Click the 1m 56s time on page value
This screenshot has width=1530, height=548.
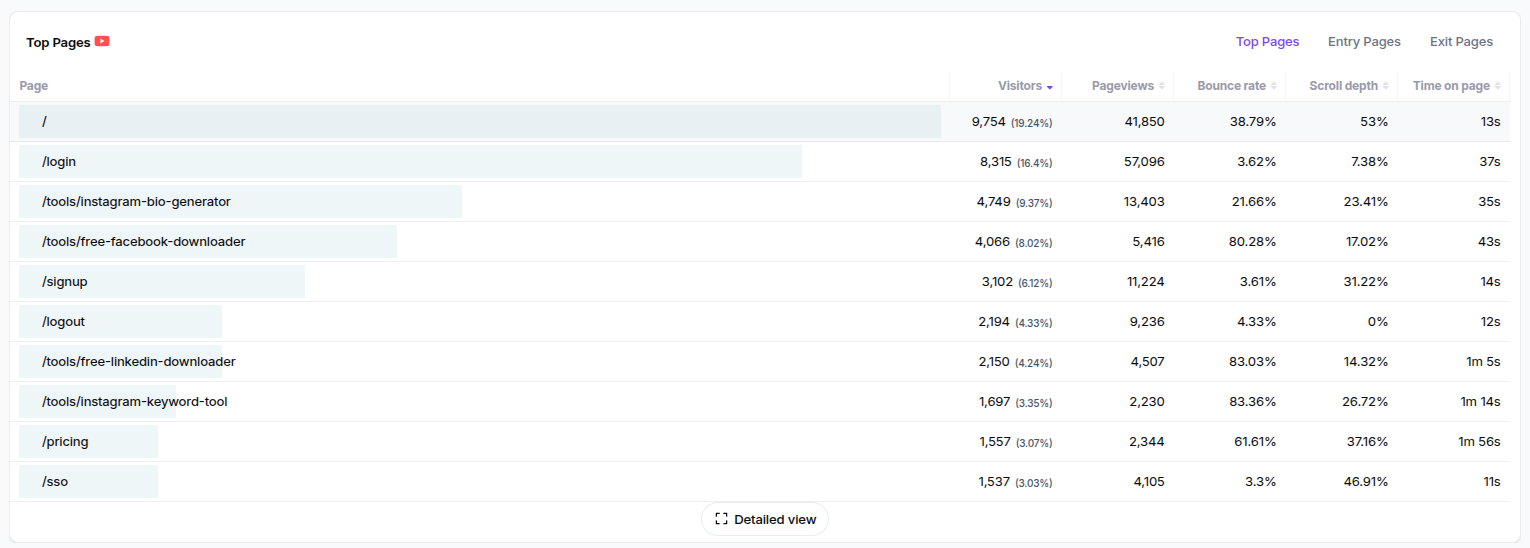tap(1479, 441)
